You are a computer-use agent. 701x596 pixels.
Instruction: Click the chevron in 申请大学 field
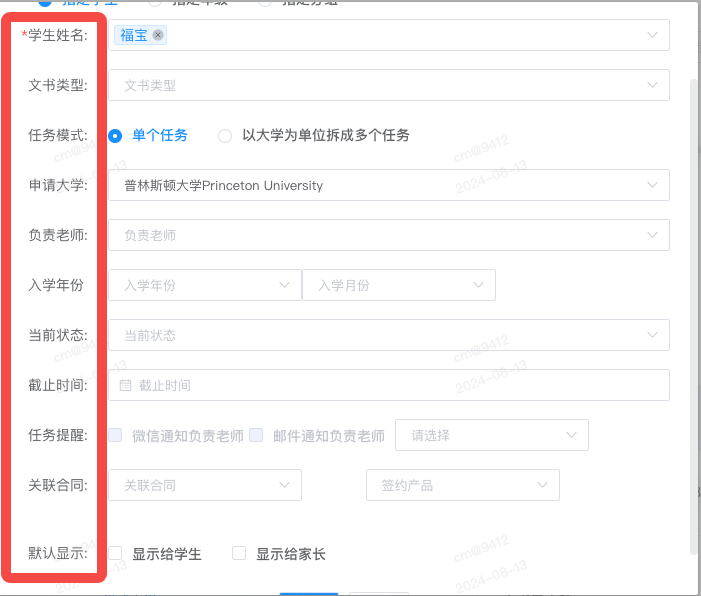[652, 185]
